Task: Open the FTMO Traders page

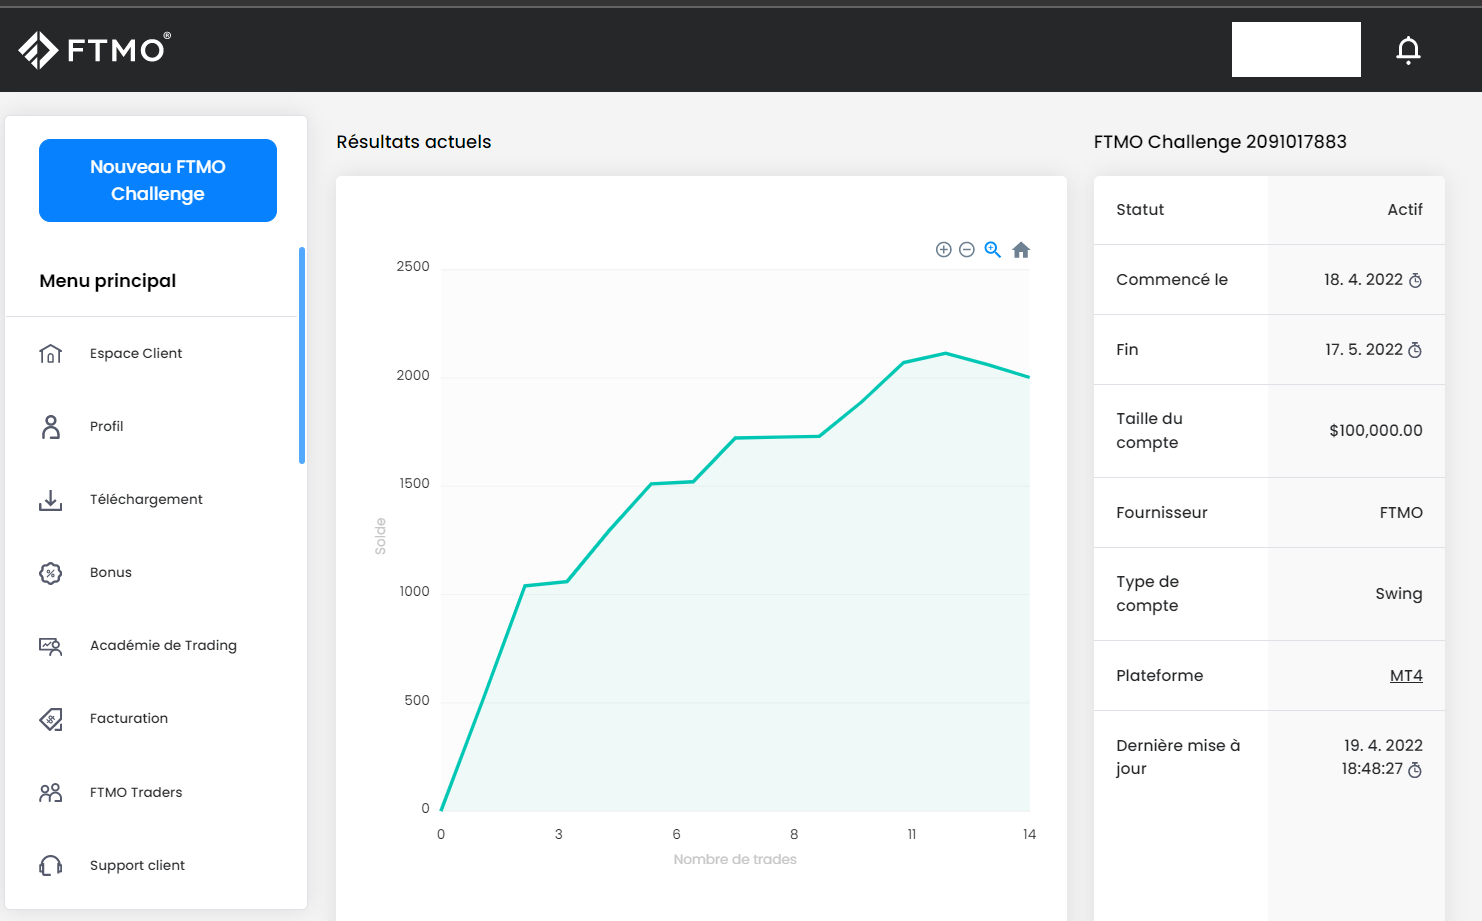Action: (x=136, y=793)
